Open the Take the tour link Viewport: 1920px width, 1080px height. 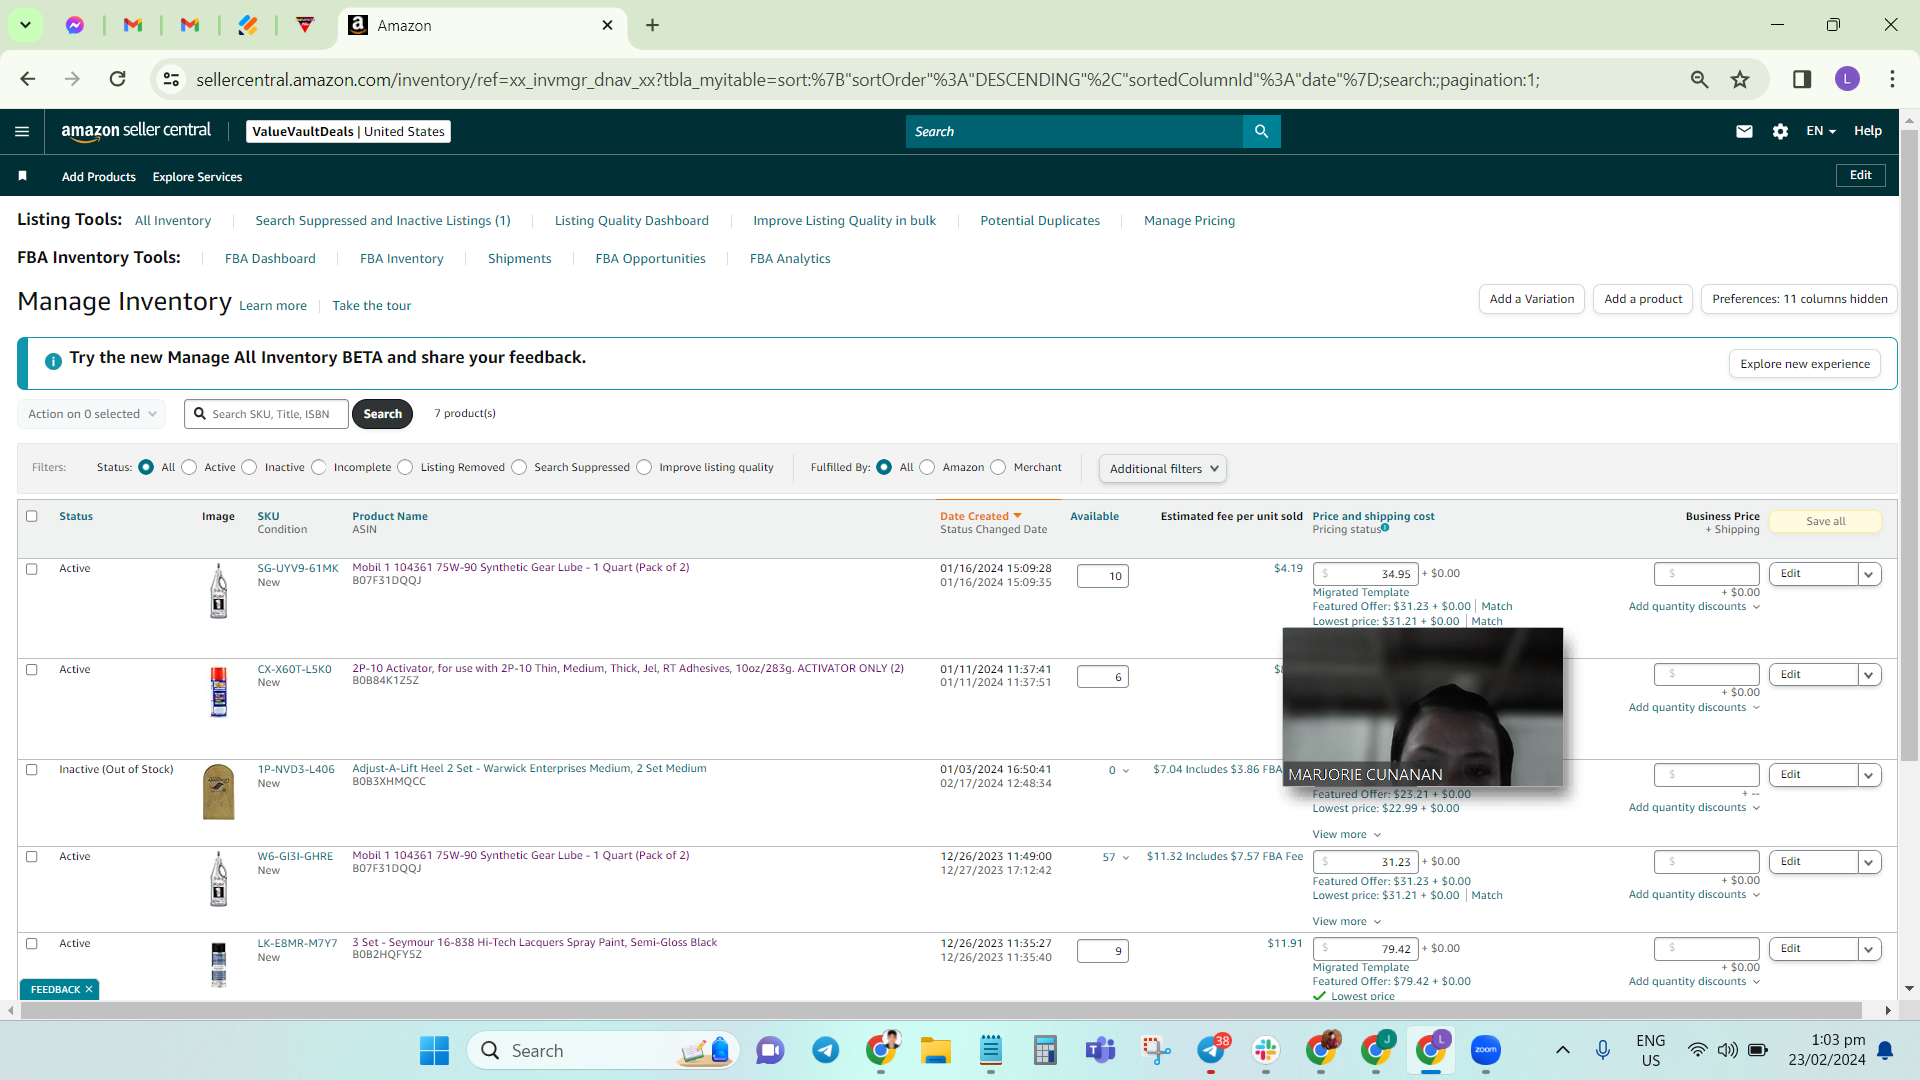(371, 306)
